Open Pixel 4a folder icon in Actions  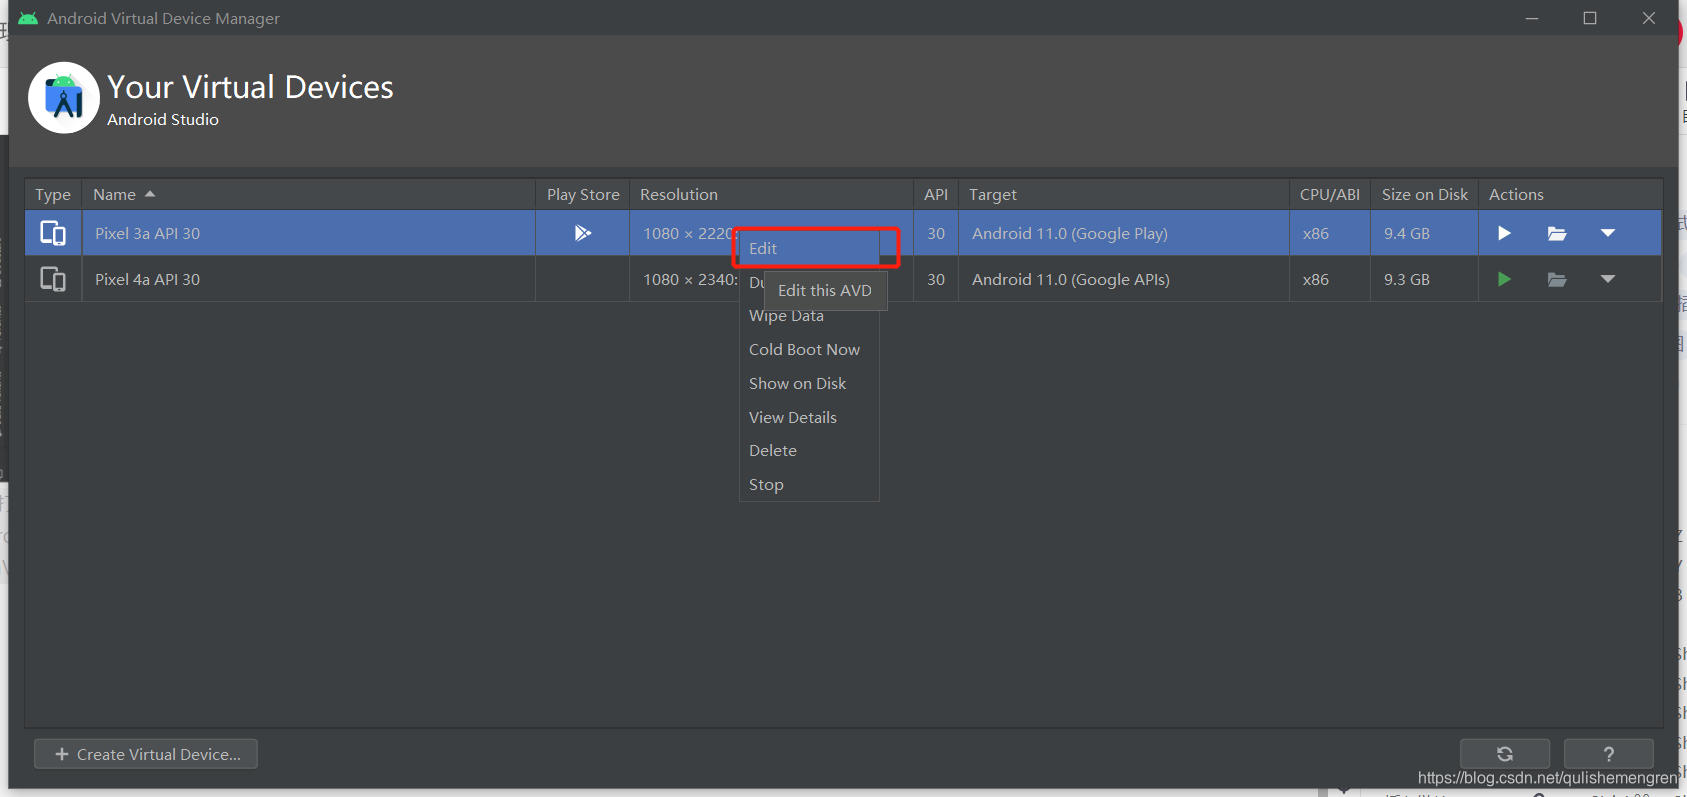coord(1557,279)
